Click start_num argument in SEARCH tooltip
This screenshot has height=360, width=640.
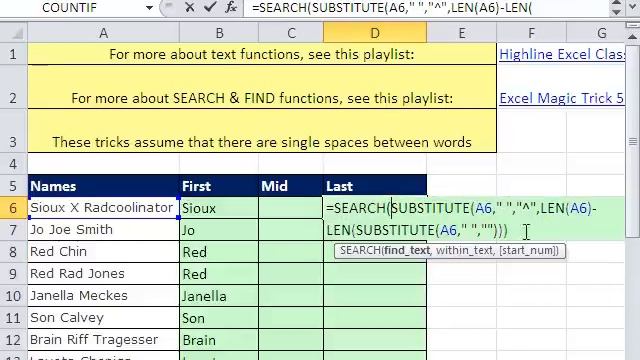528,250
